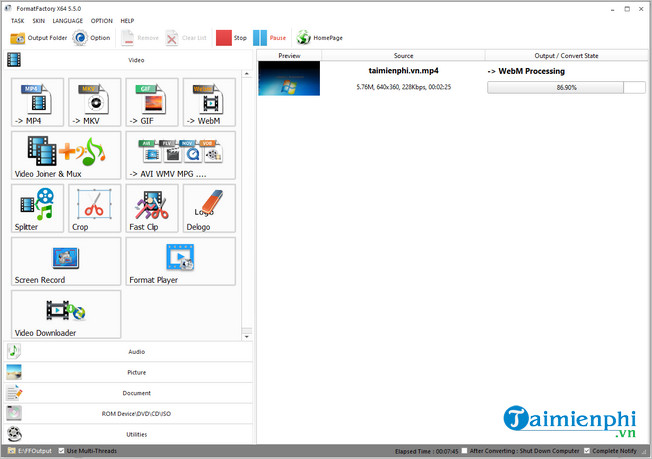Image resolution: width=652 pixels, height=459 pixels.
Task: Click the 5.76M, 640x360 file info text
Action: (x=403, y=87)
